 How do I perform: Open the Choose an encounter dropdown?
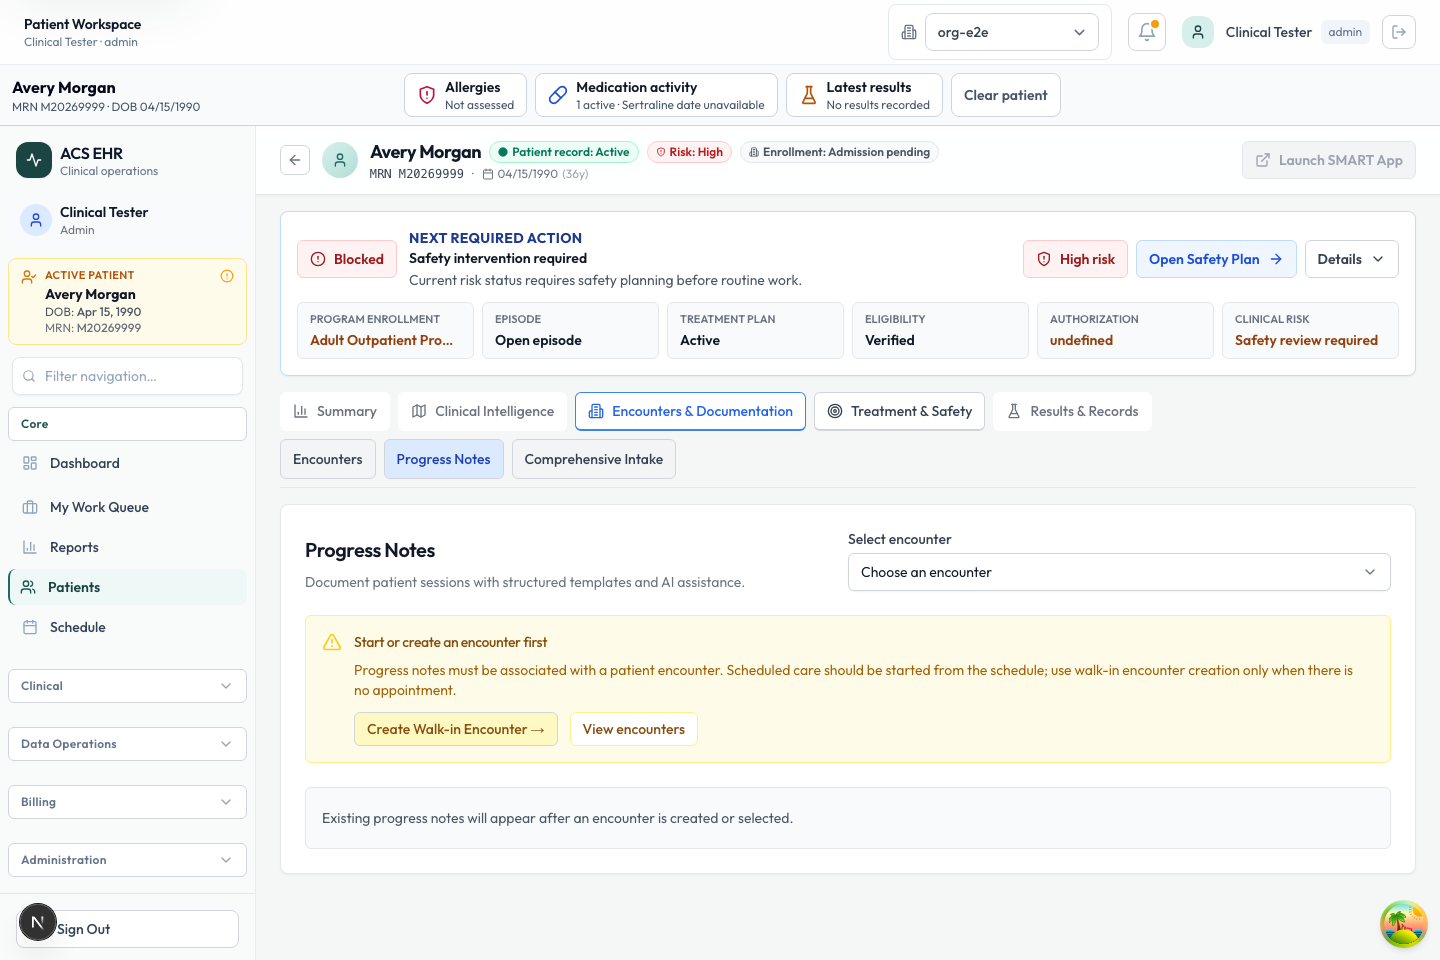[x=1119, y=572]
